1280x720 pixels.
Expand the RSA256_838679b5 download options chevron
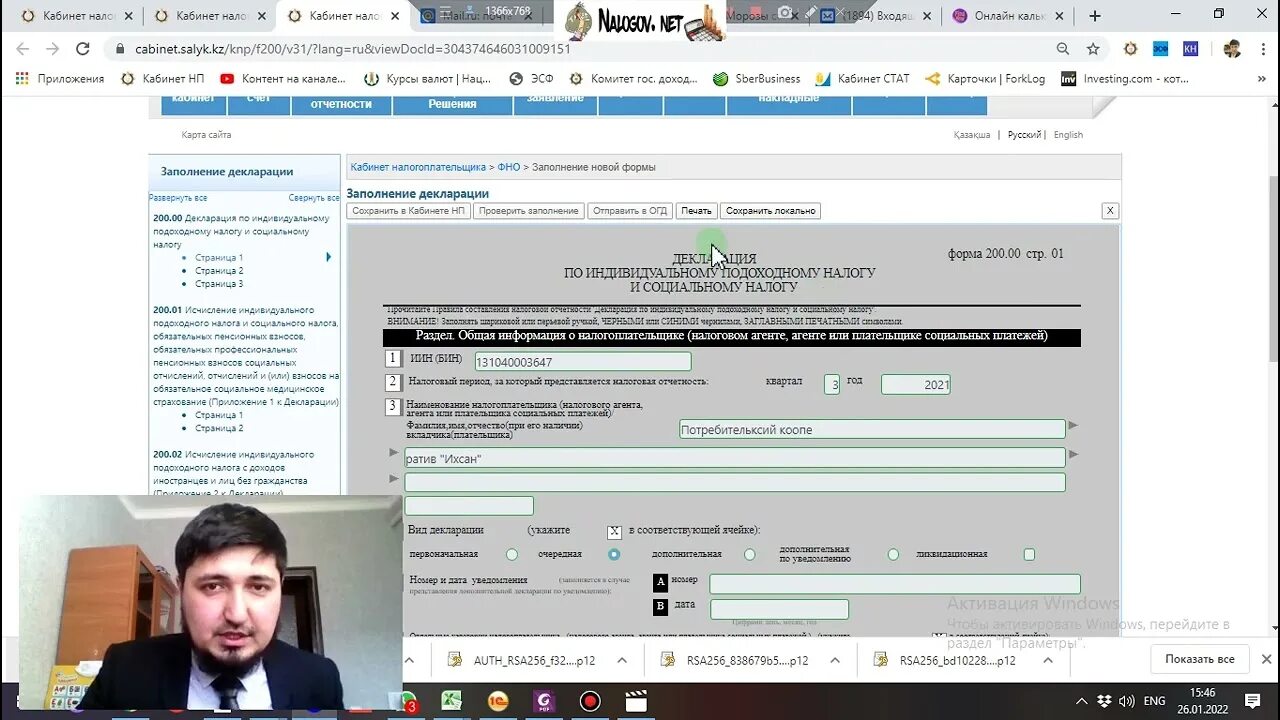click(835, 660)
